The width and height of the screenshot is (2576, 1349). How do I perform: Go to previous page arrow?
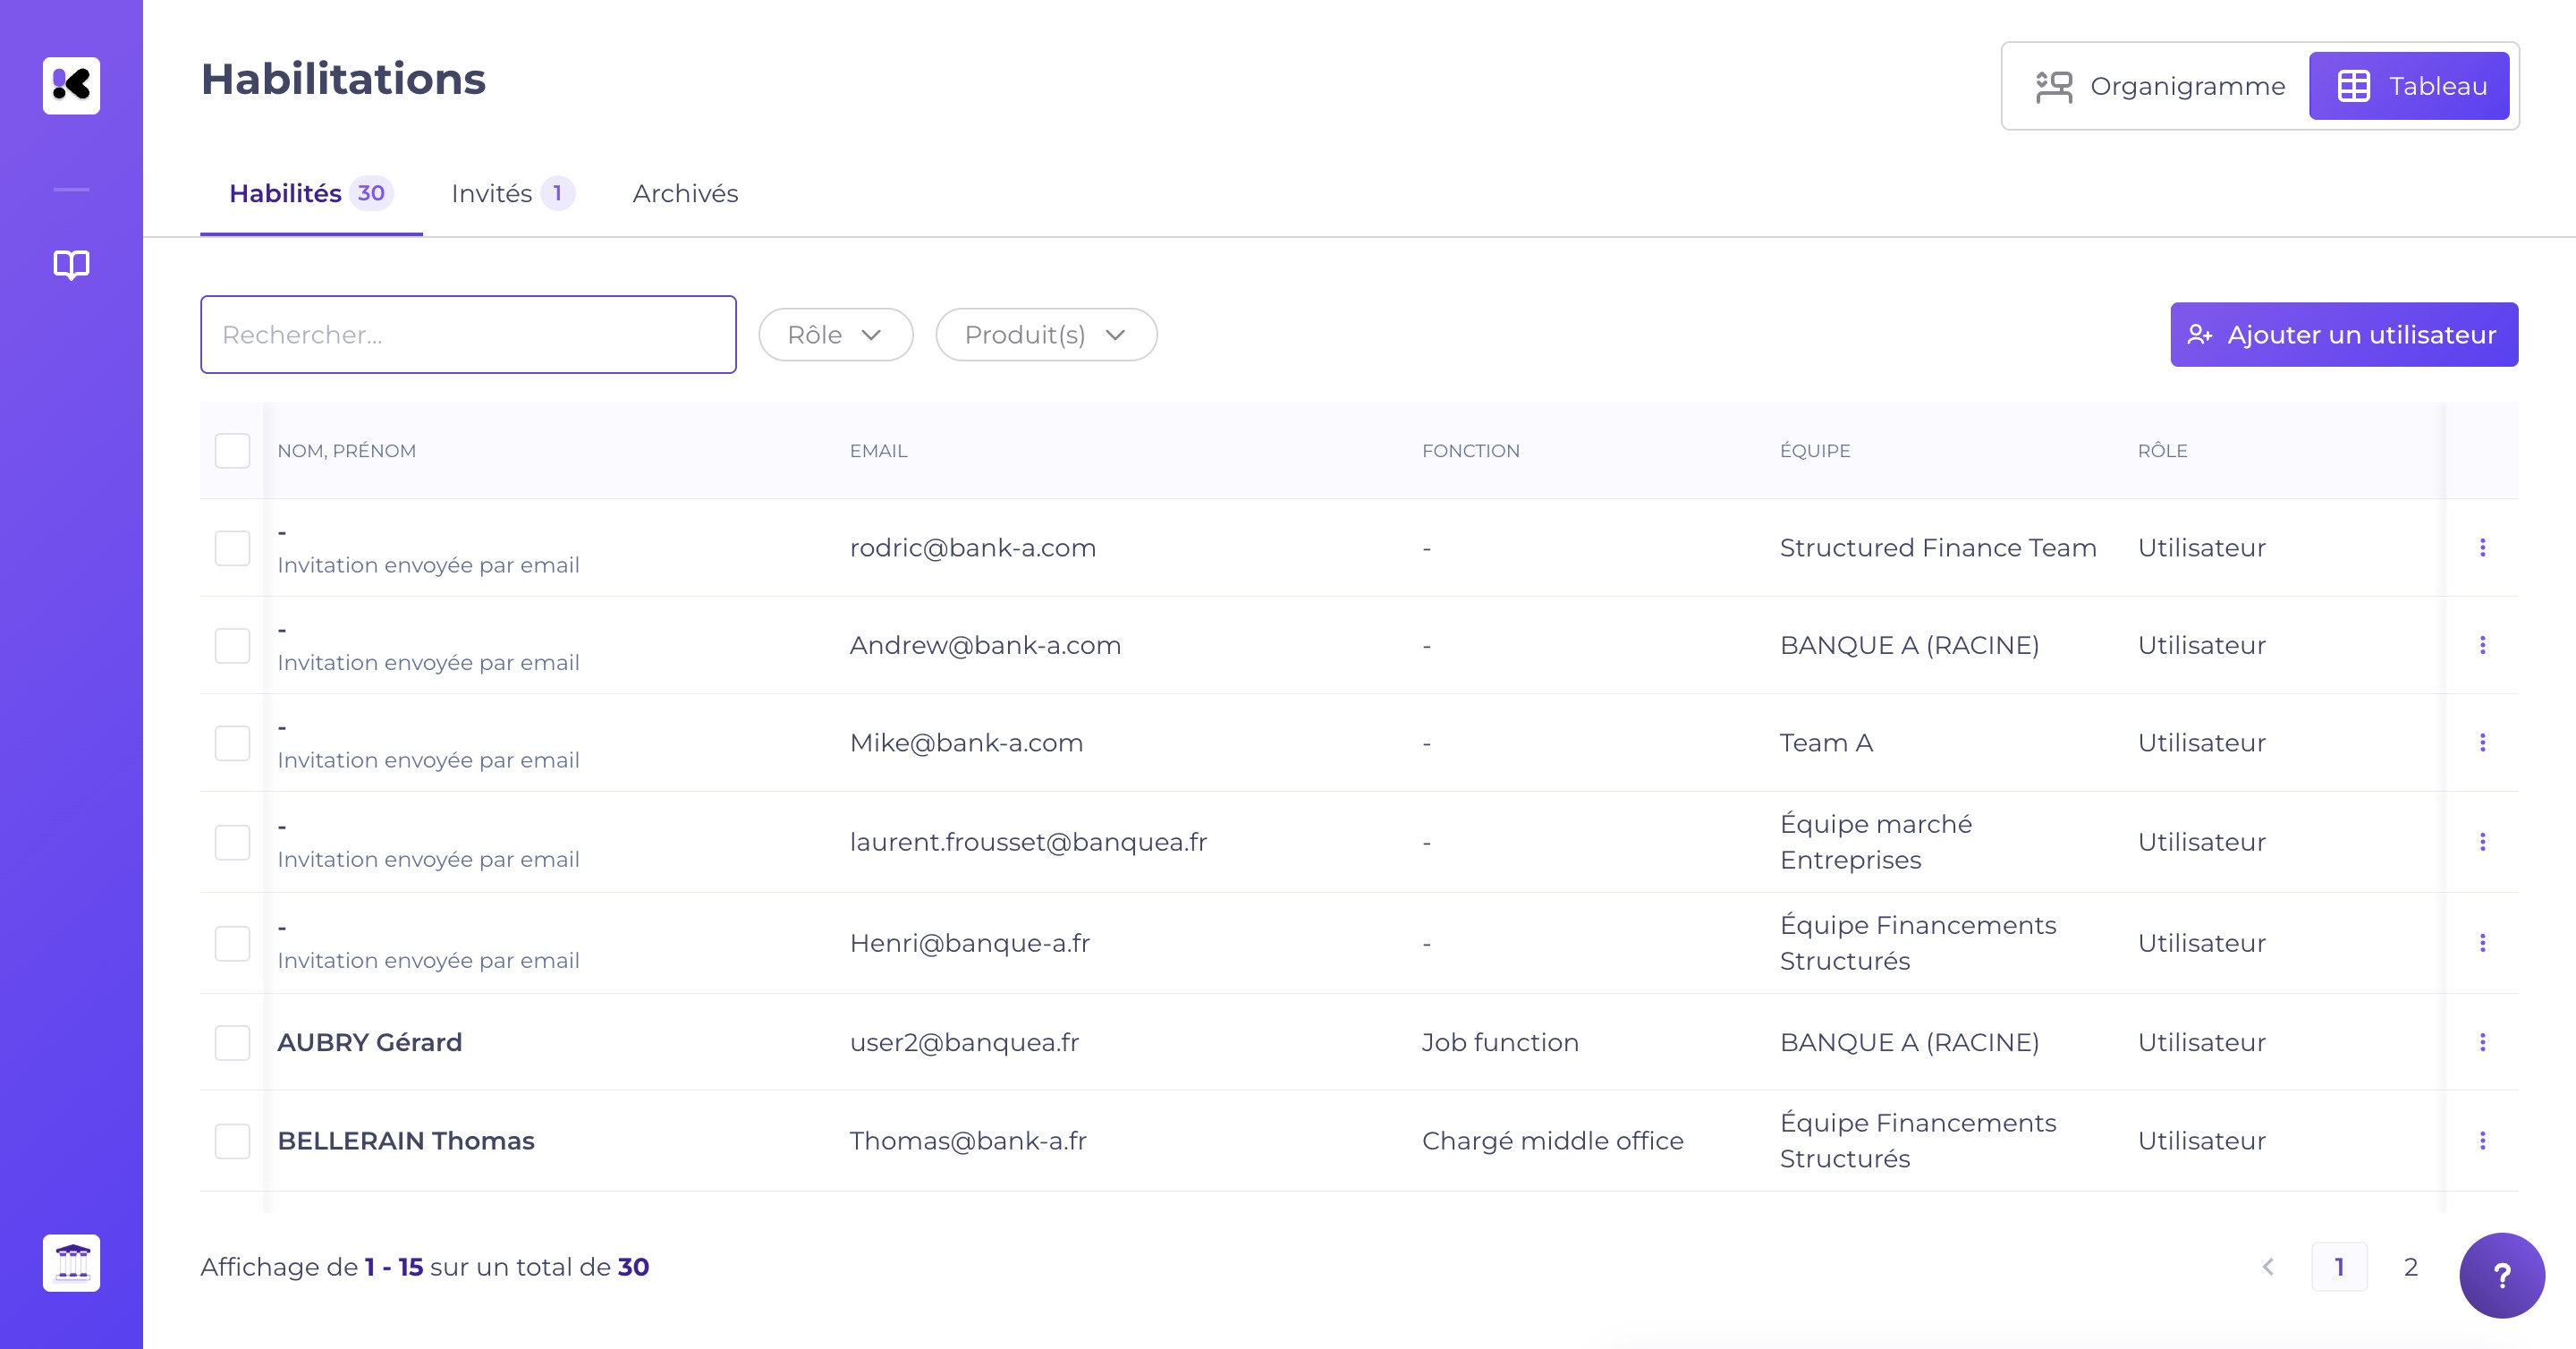click(2268, 1267)
